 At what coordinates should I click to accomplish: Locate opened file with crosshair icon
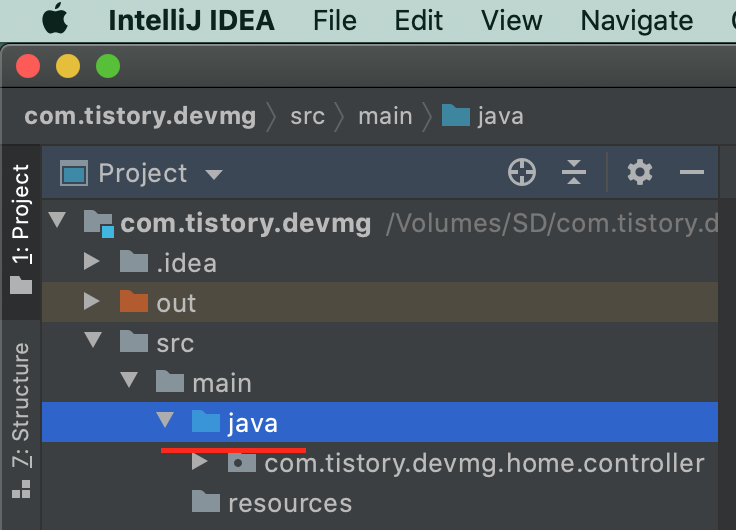(522, 172)
